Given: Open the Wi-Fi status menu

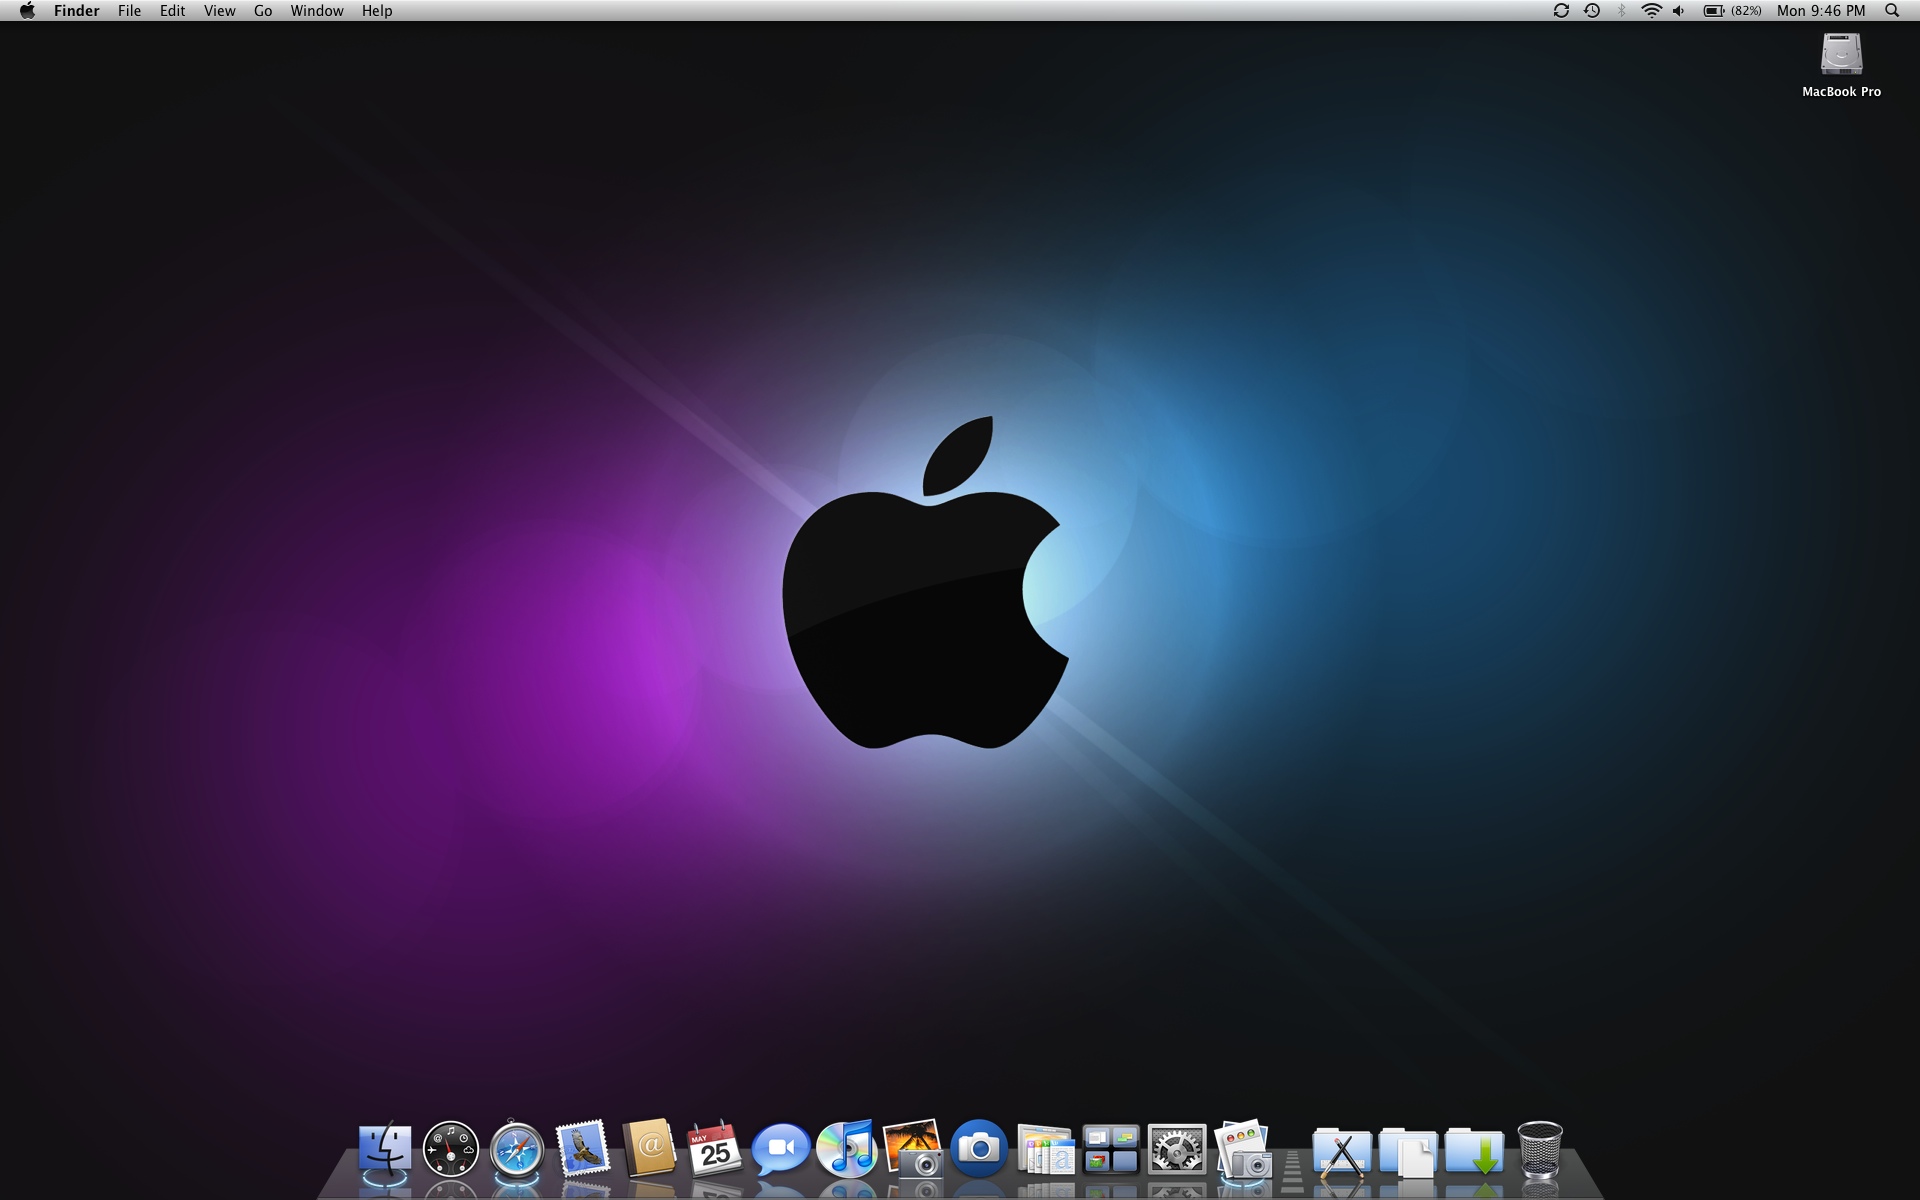Looking at the screenshot, I should [1651, 11].
